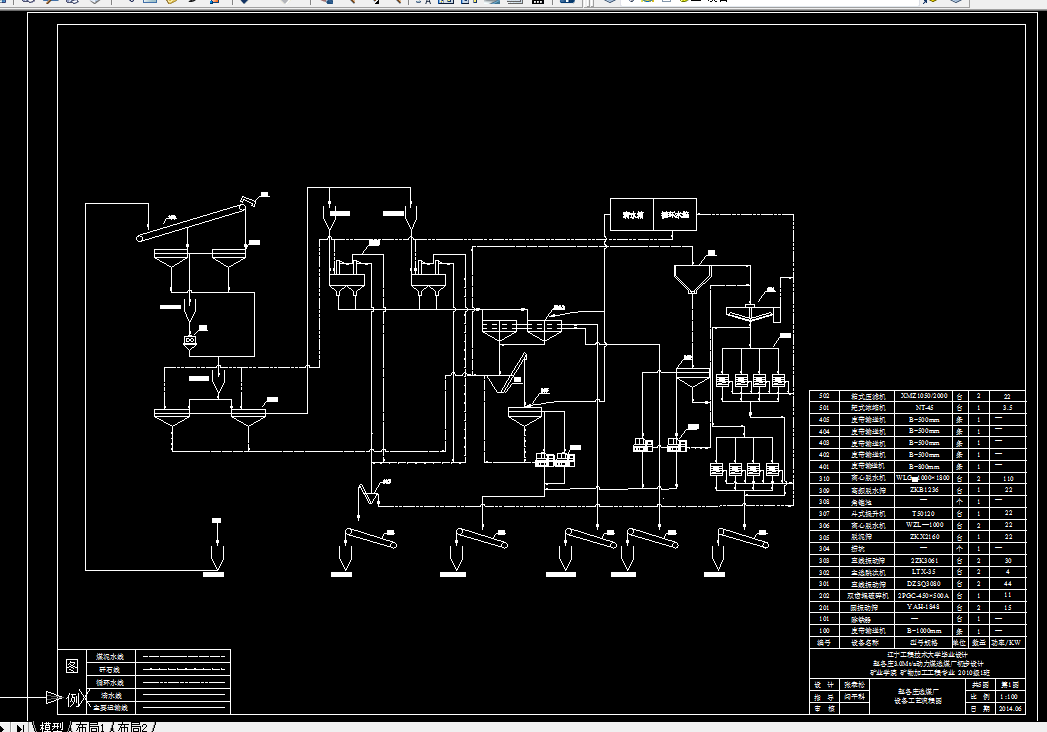Switch to the 模型 model tab

point(51,727)
